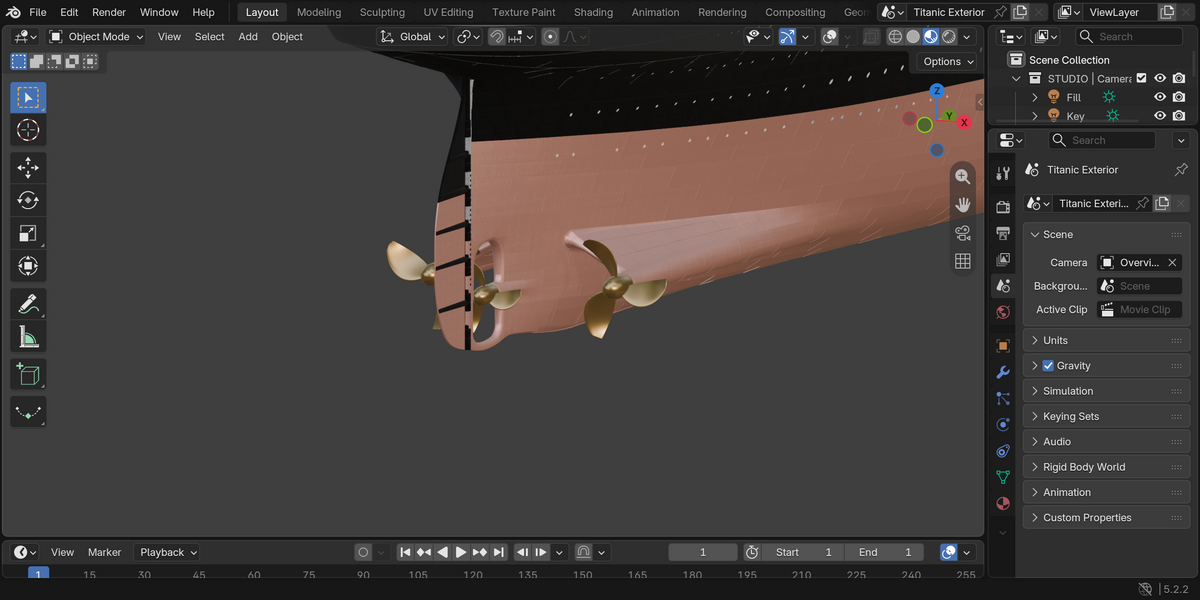Toggle STUDIO collection viewport visibility eye
1200x600 pixels.
click(1160, 78)
